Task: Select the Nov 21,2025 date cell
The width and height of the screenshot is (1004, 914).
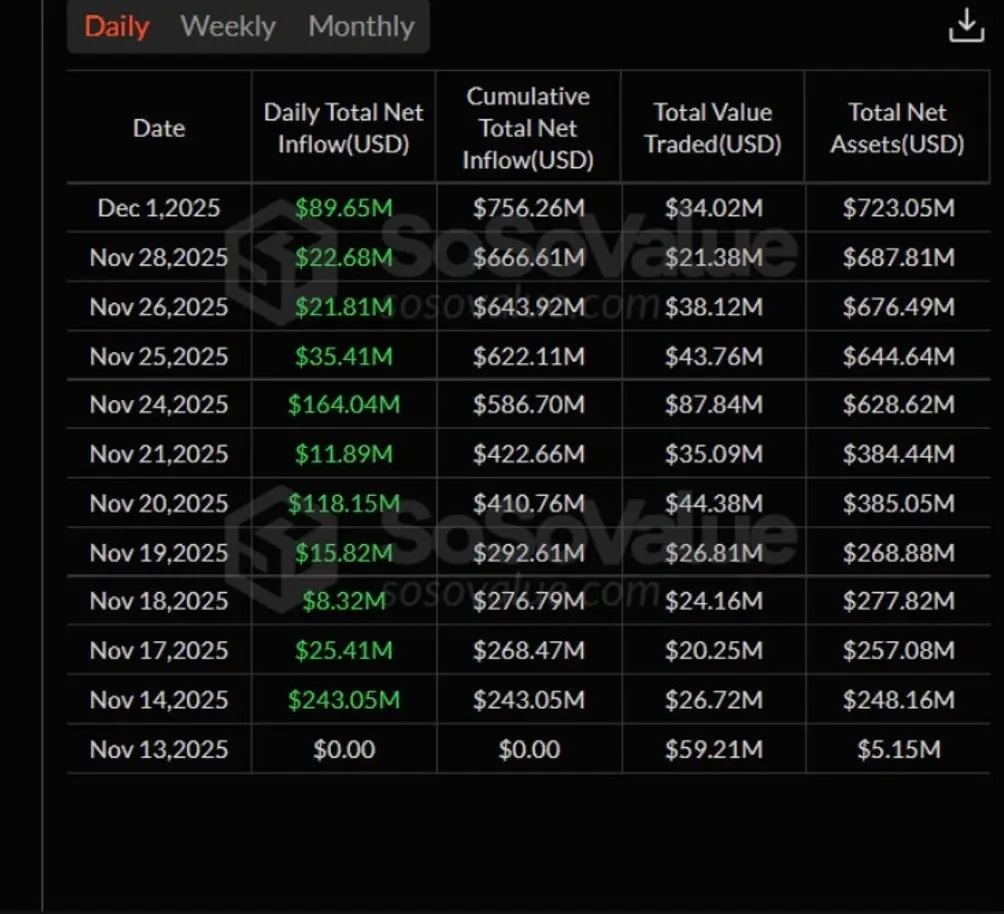Action: 159,453
